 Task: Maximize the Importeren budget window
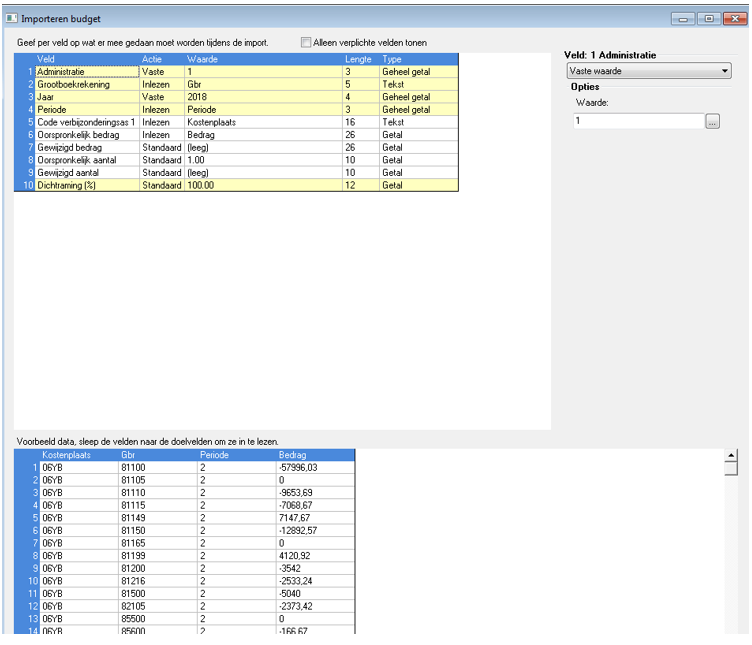point(709,19)
